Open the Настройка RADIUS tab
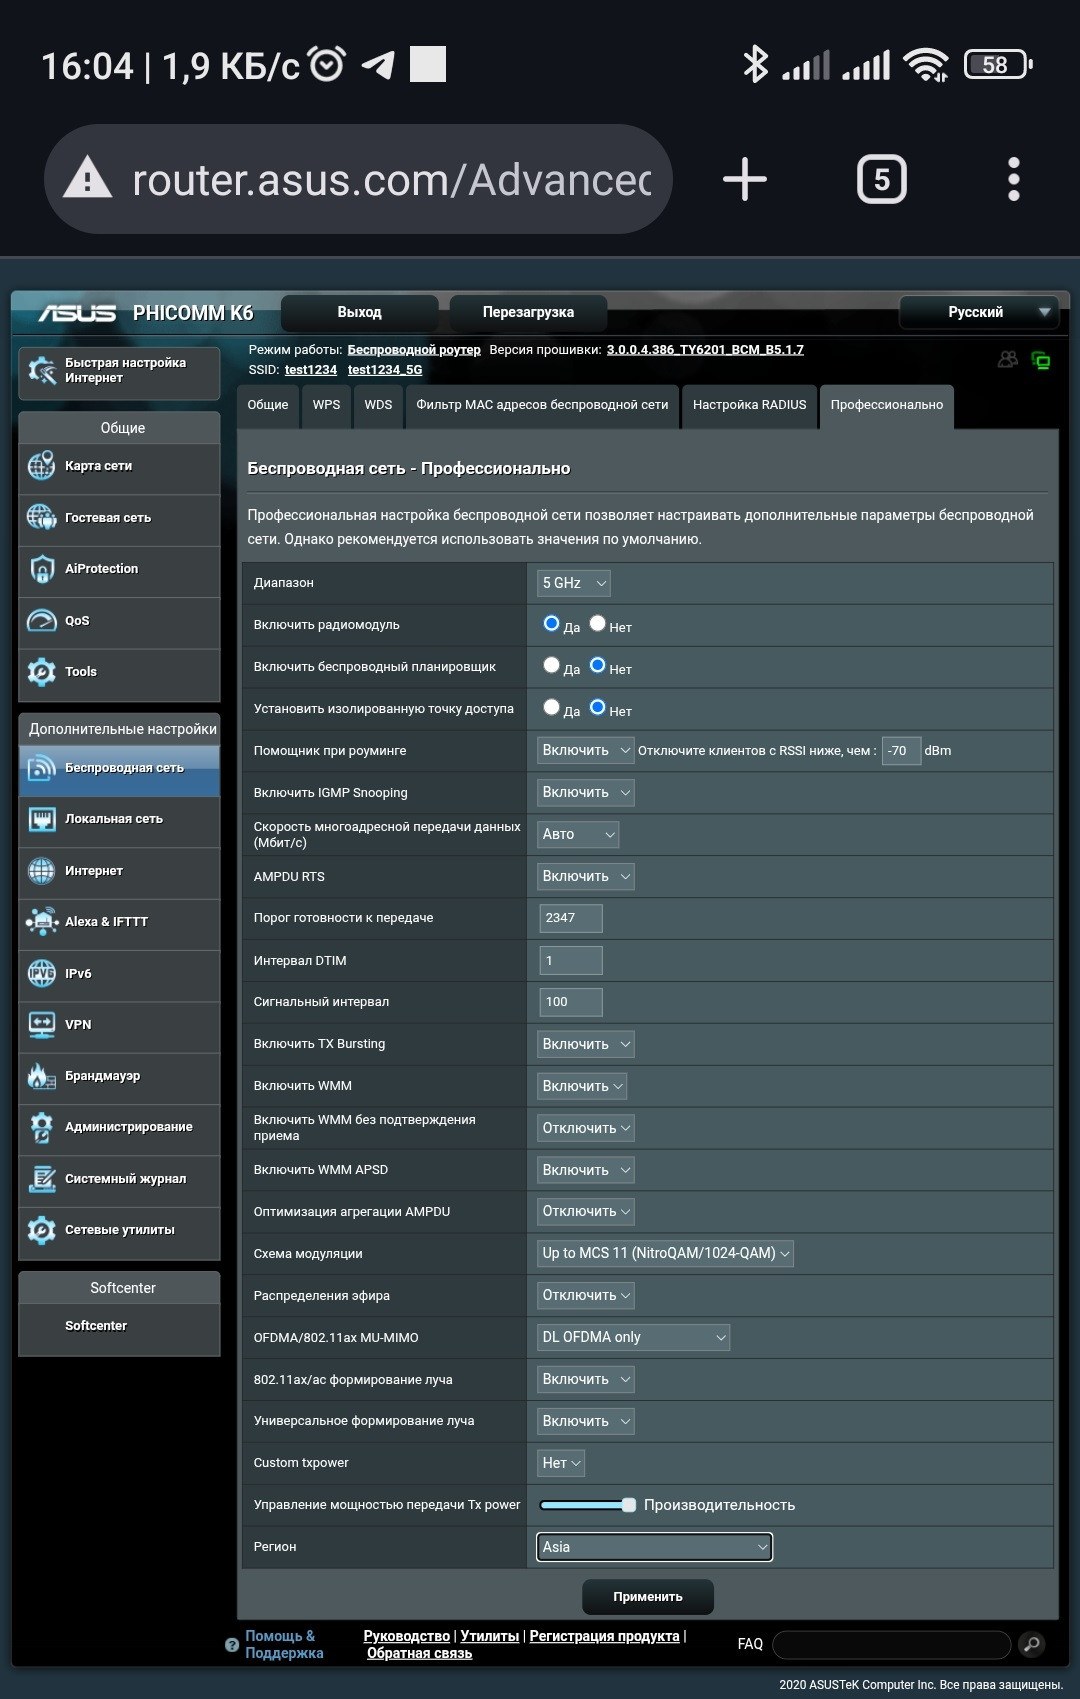Image resolution: width=1080 pixels, height=1699 pixels. click(x=749, y=405)
